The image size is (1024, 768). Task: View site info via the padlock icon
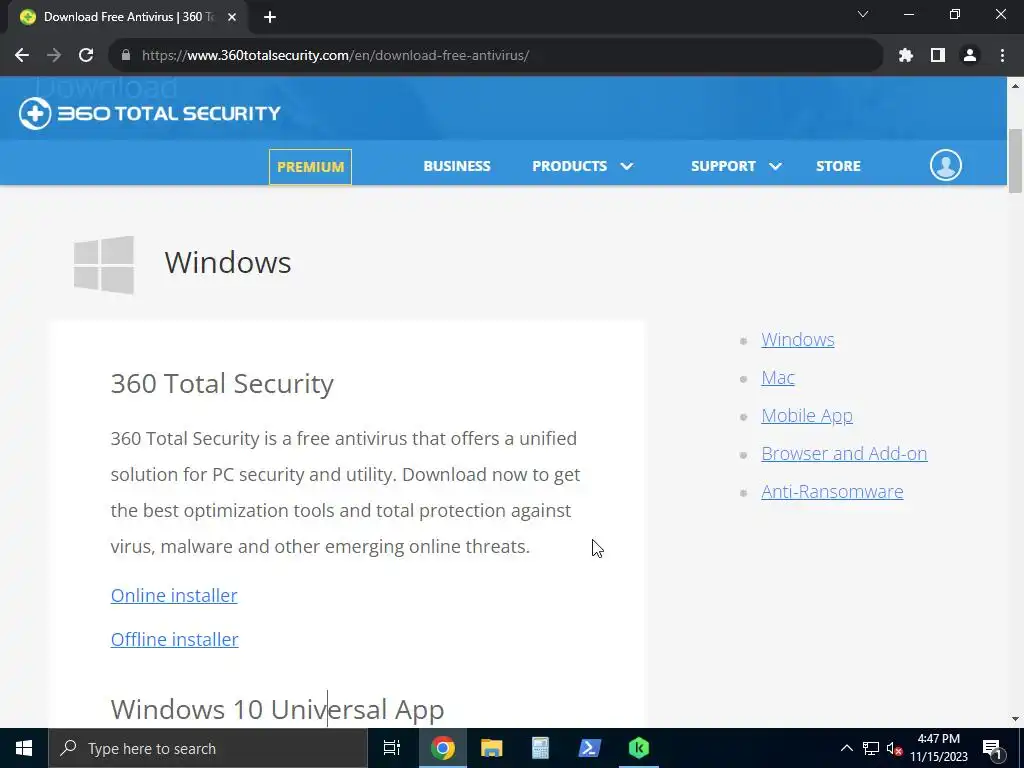pyautogui.click(x=126, y=56)
